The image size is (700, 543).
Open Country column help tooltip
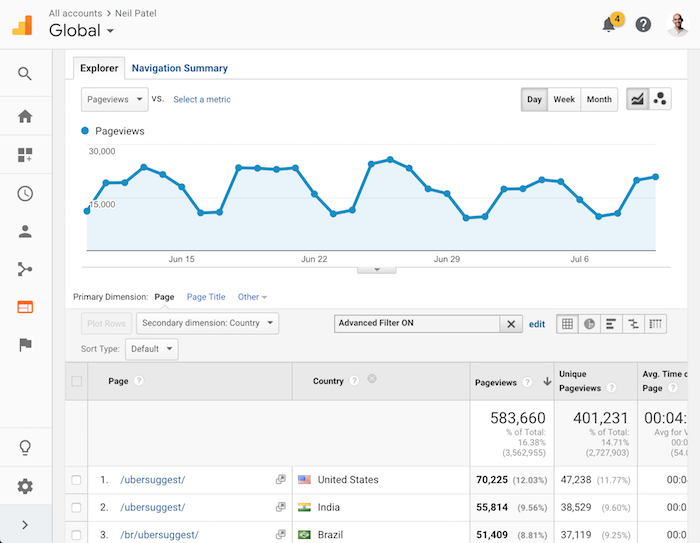pos(354,380)
